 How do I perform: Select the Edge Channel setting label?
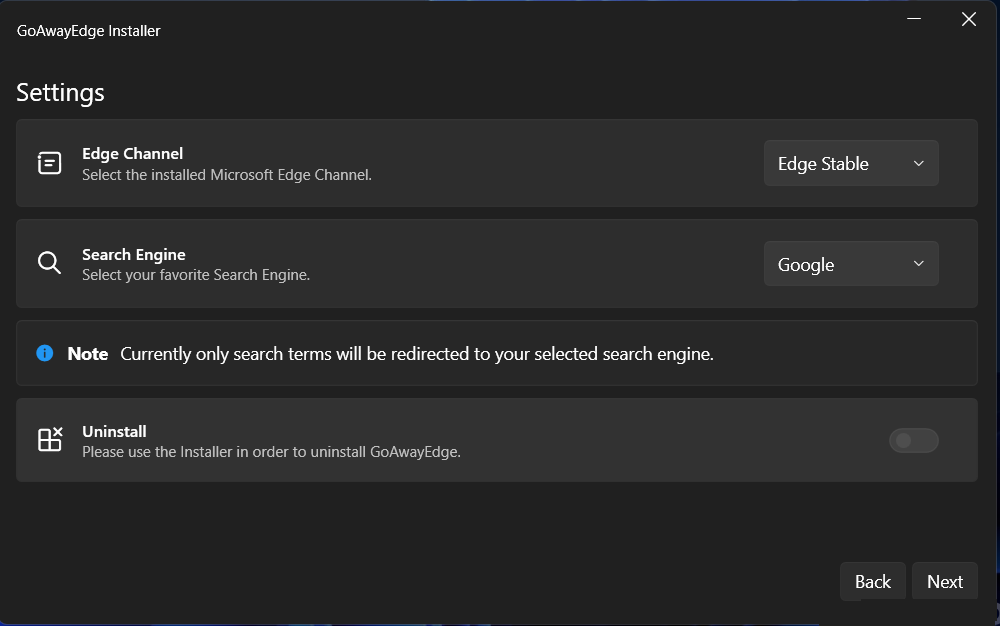132,154
